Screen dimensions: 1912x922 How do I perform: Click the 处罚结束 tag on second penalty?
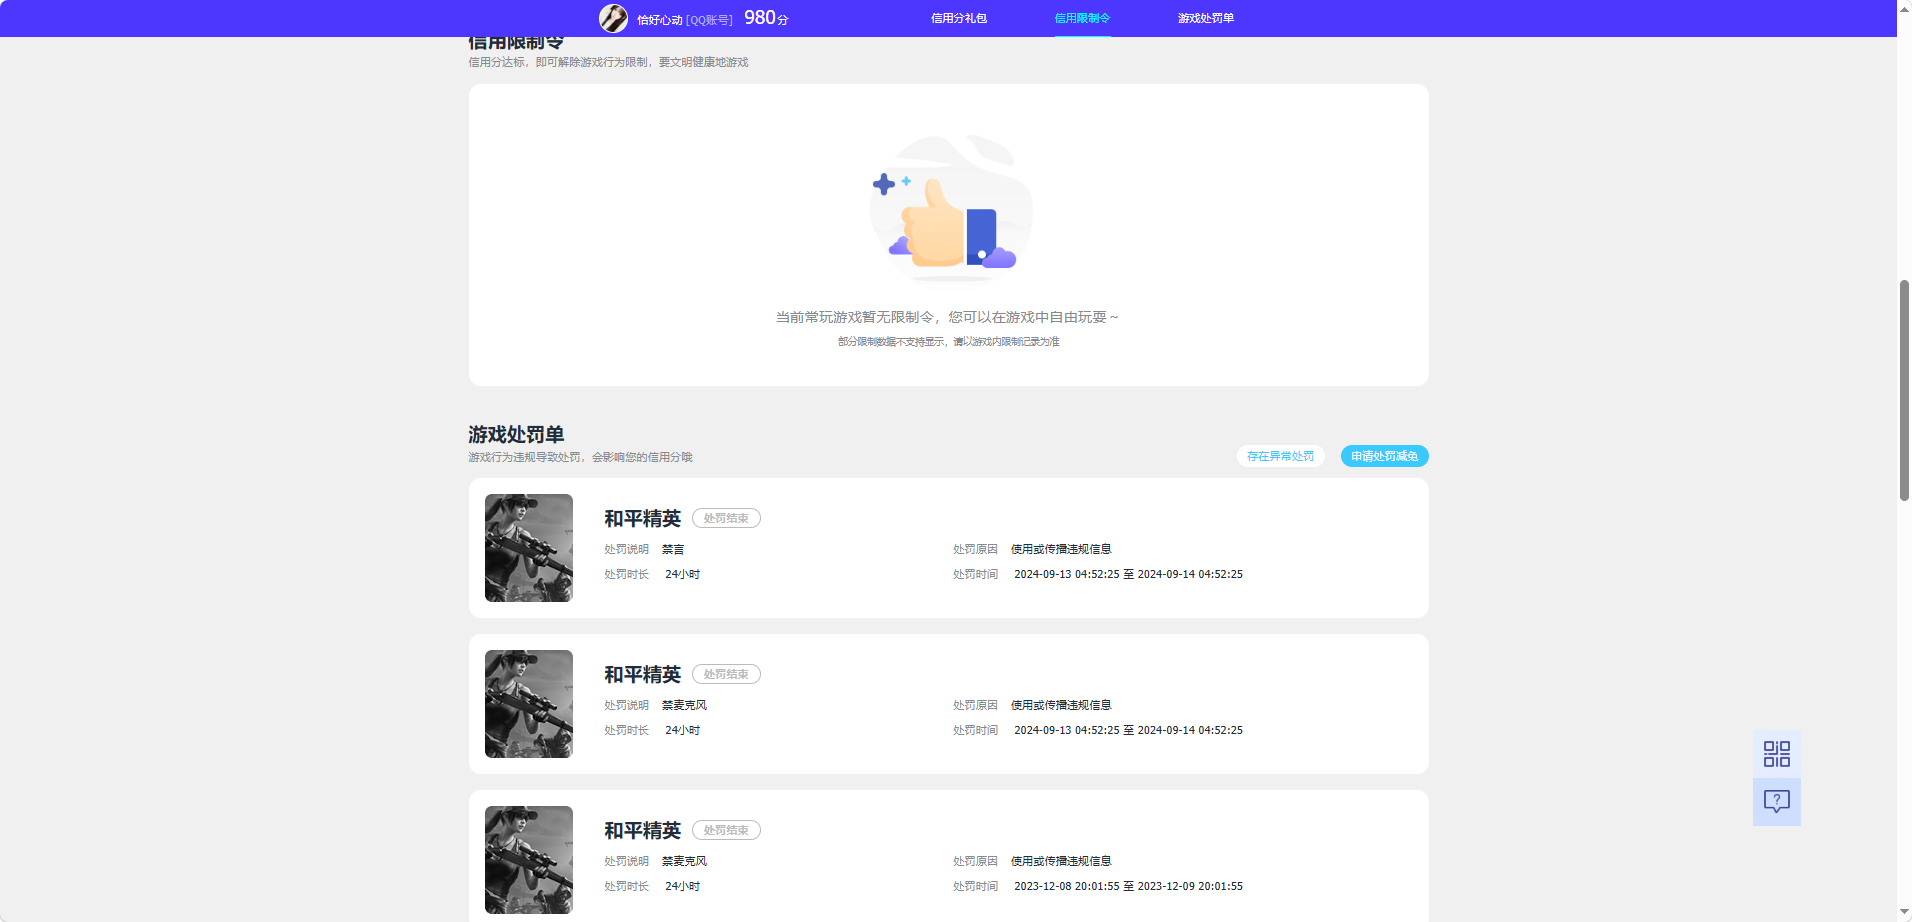pos(726,674)
